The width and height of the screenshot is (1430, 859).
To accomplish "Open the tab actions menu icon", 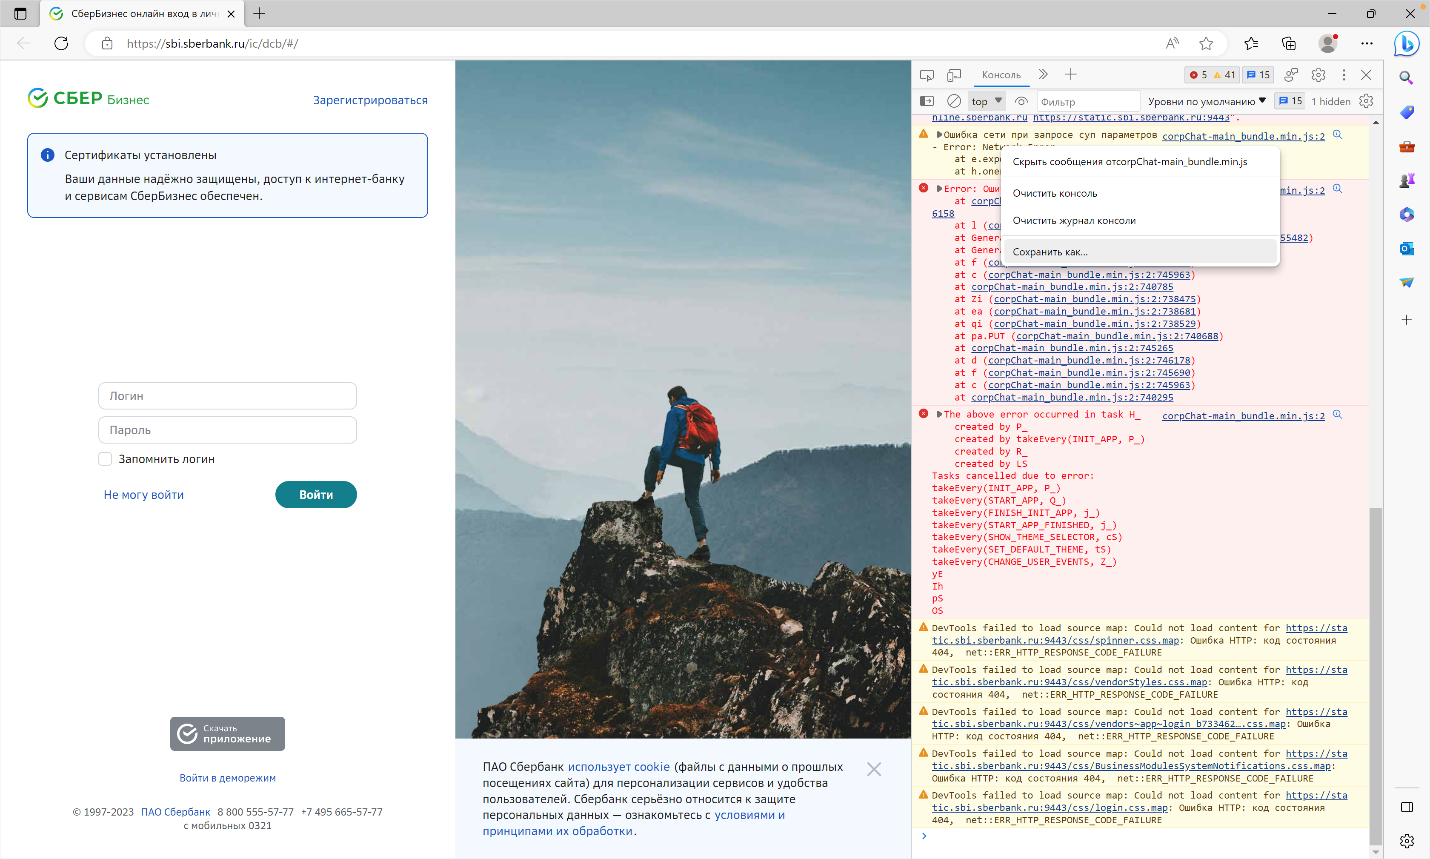I will (20, 13).
